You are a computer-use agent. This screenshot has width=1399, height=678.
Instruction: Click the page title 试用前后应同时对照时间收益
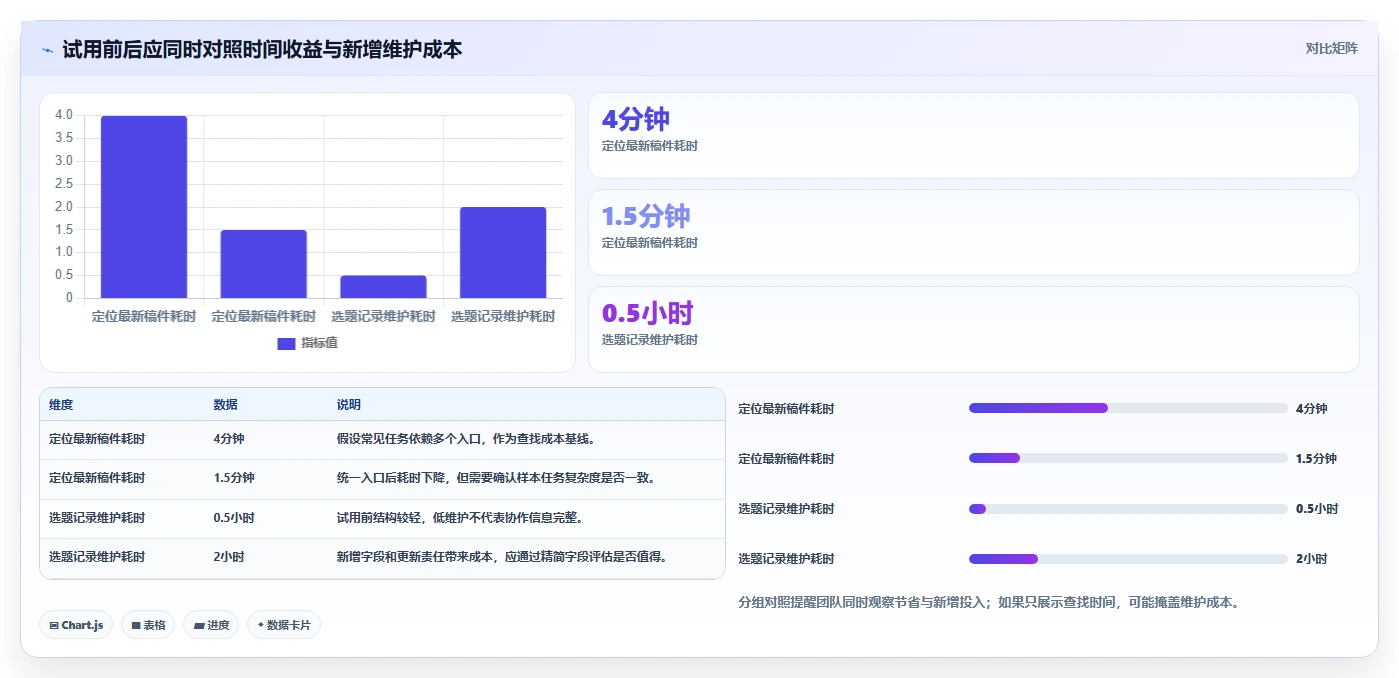pyautogui.click(x=262, y=49)
